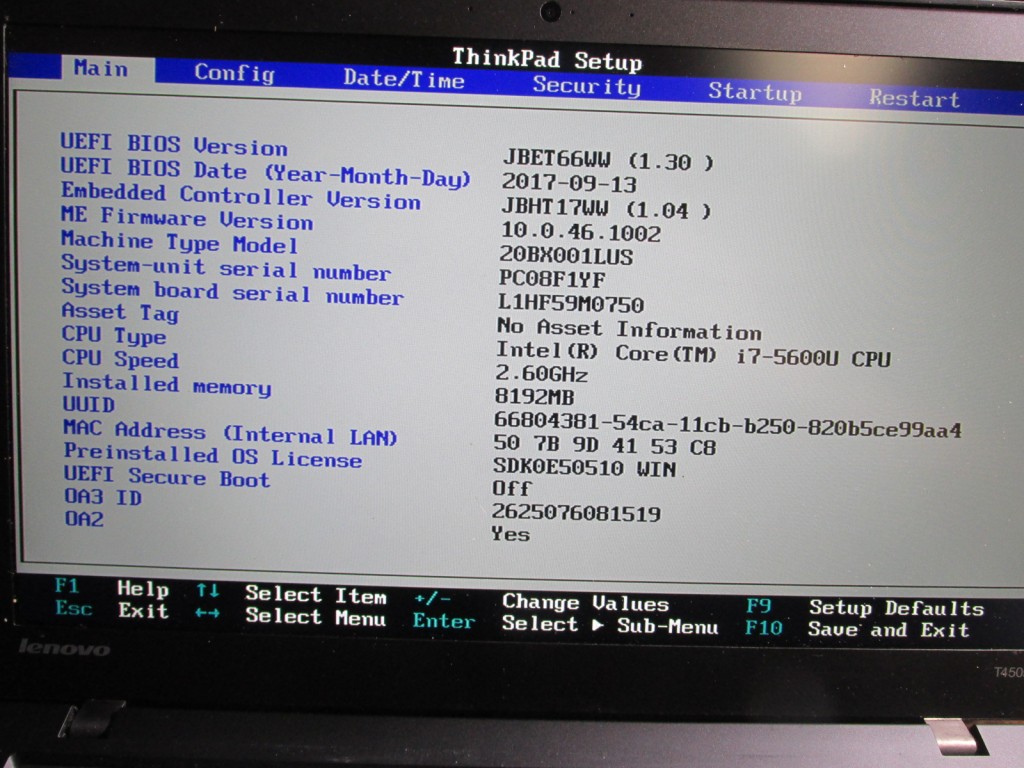Click System board serial number label
1024x768 pixels.
click(232, 291)
